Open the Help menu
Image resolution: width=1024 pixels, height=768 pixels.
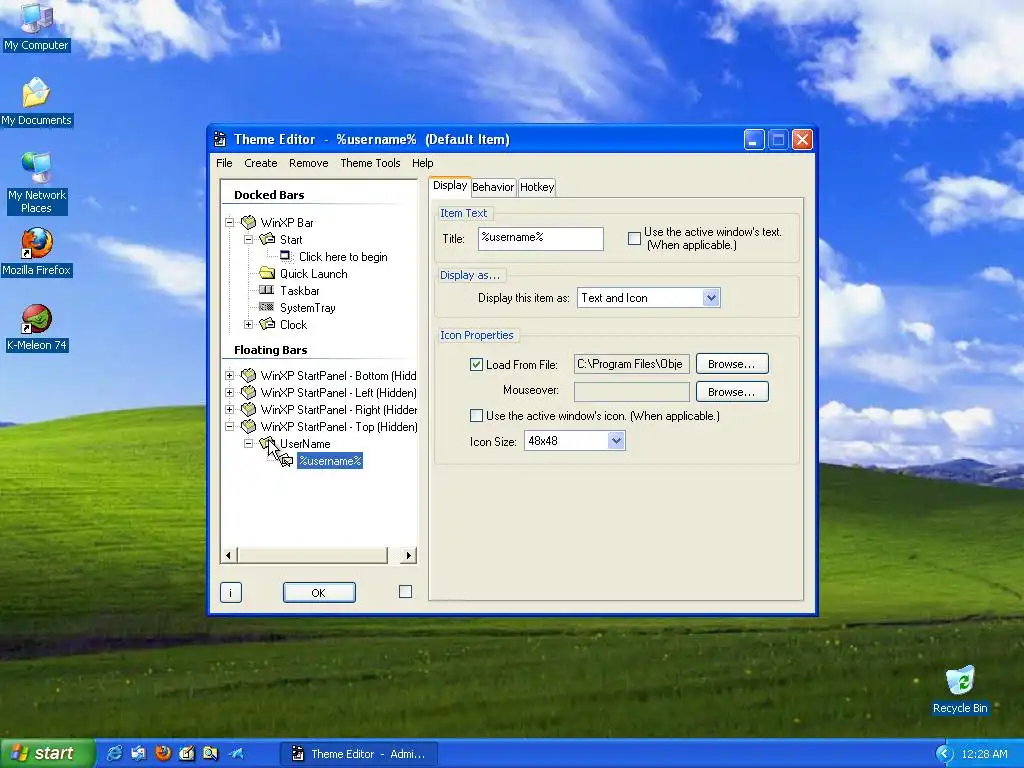pyautogui.click(x=423, y=163)
